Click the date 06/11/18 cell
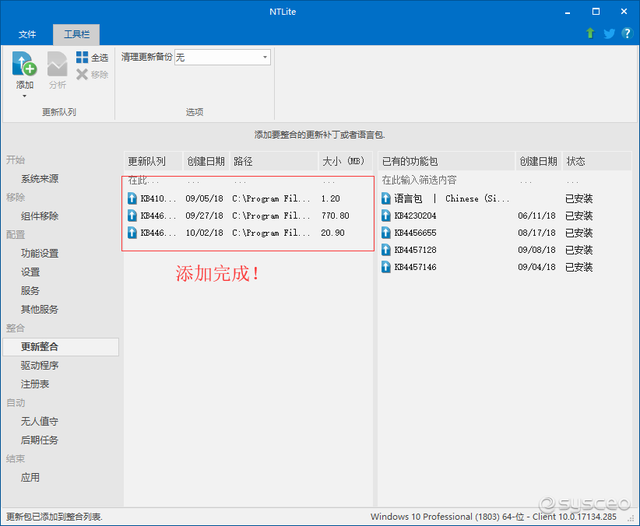The image size is (640, 526). click(537, 216)
